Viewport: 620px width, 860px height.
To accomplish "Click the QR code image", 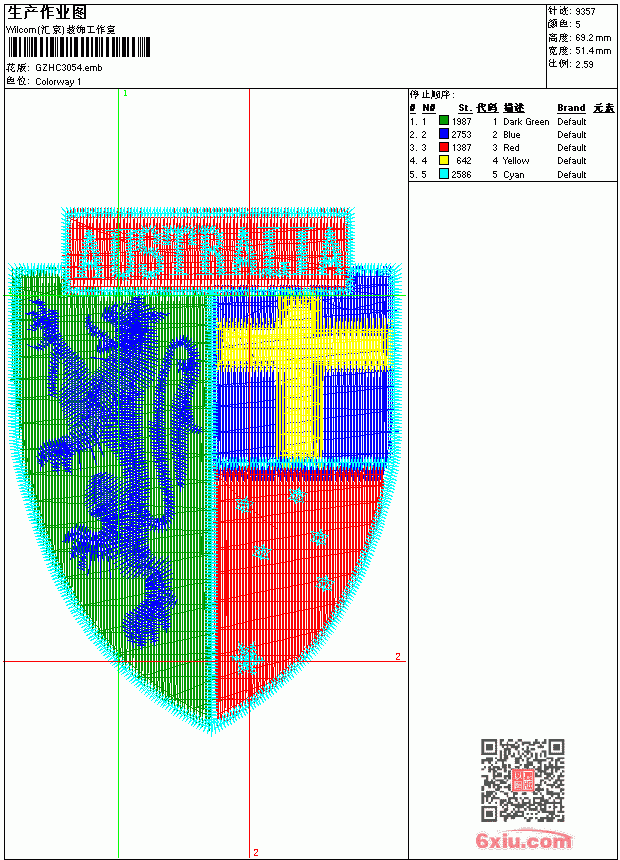I will (522, 780).
